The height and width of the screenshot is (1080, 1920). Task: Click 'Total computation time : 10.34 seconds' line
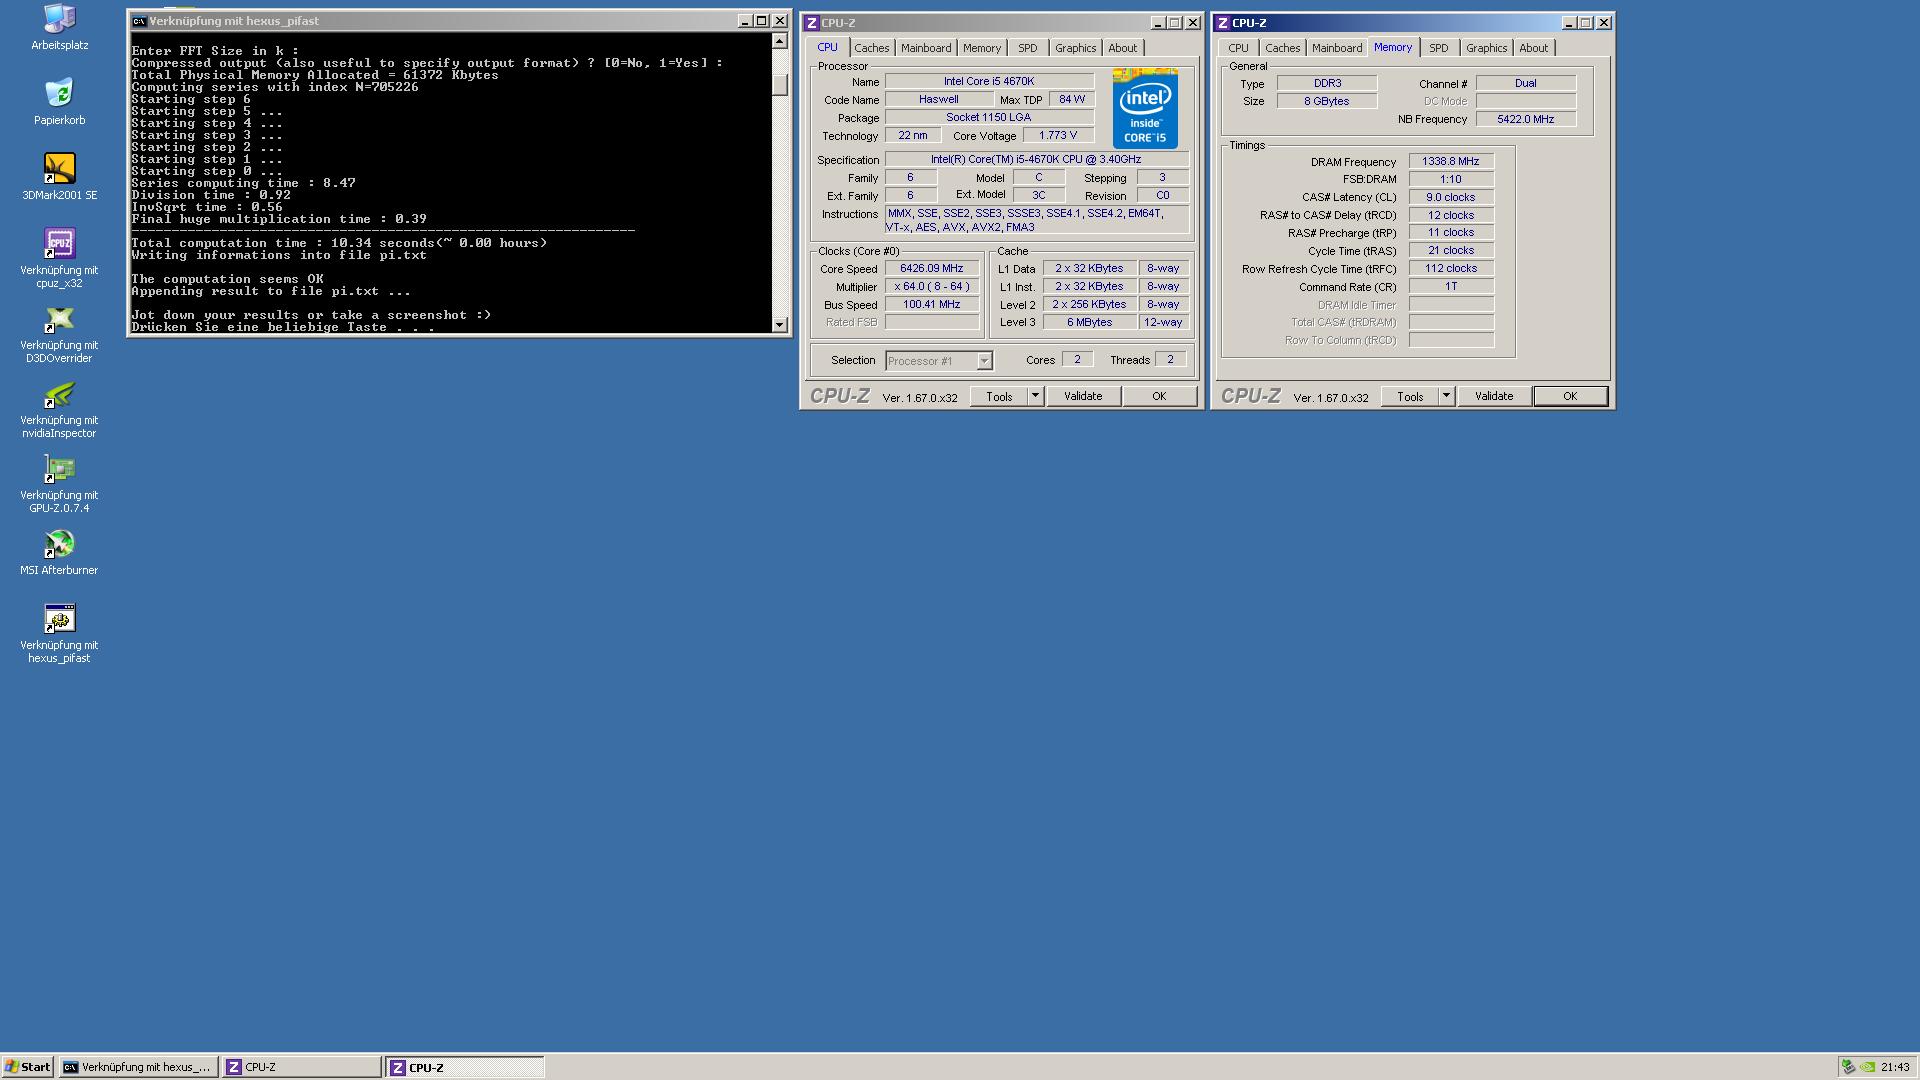(338, 243)
